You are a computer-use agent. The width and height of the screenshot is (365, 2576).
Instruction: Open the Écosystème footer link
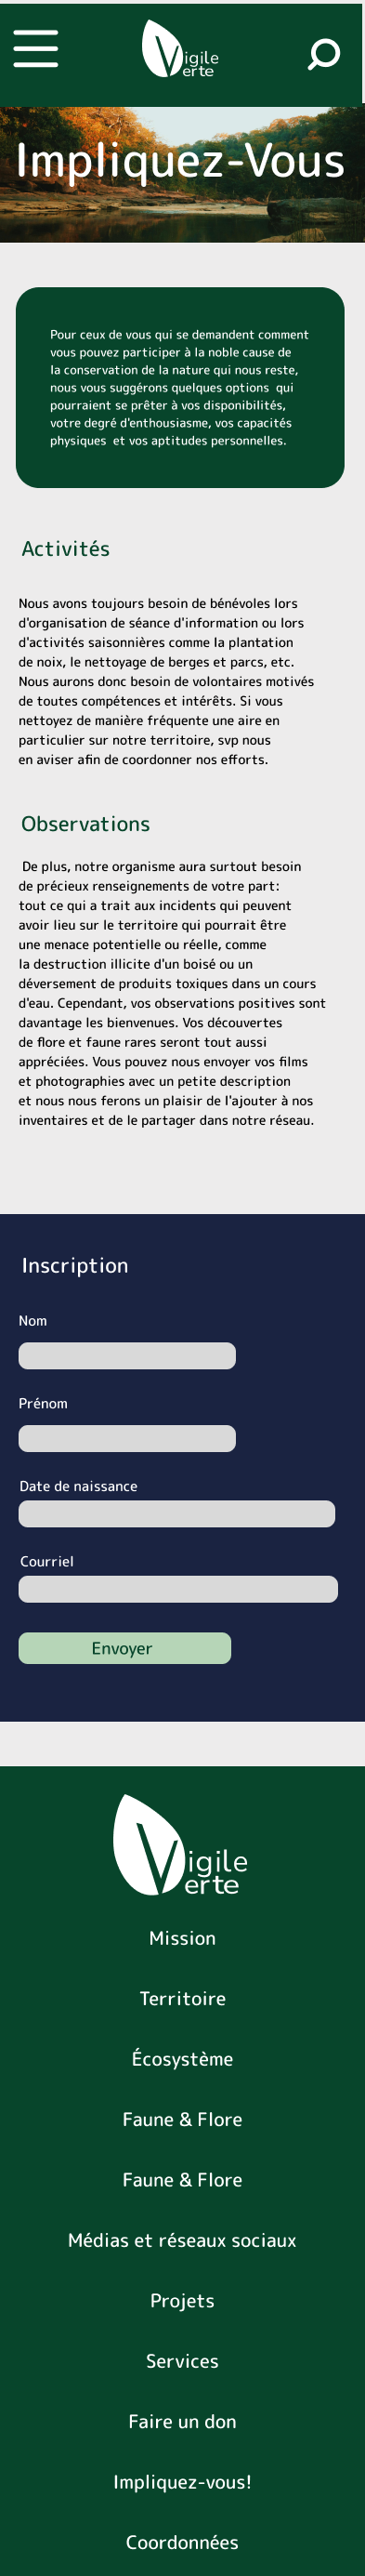(x=182, y=2058)
